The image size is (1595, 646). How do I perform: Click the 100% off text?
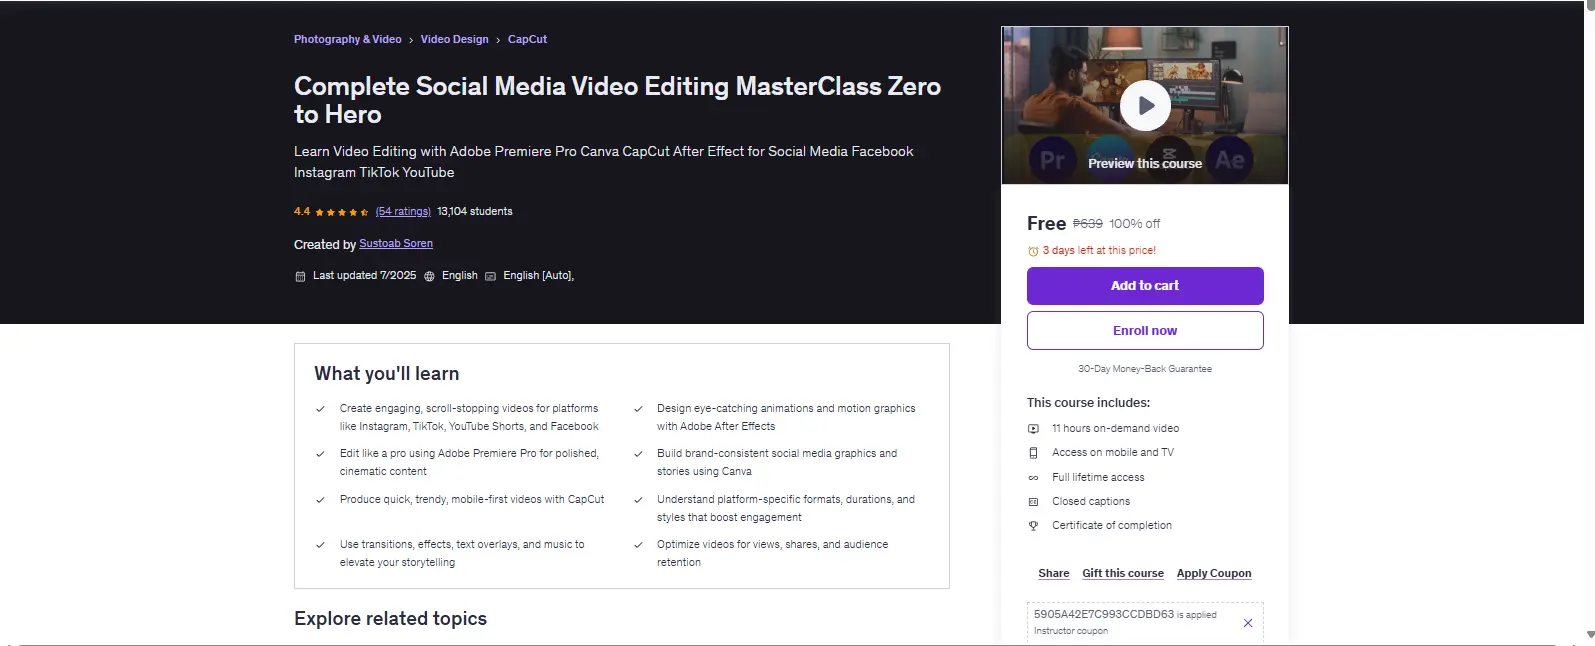click(1135, 224)
